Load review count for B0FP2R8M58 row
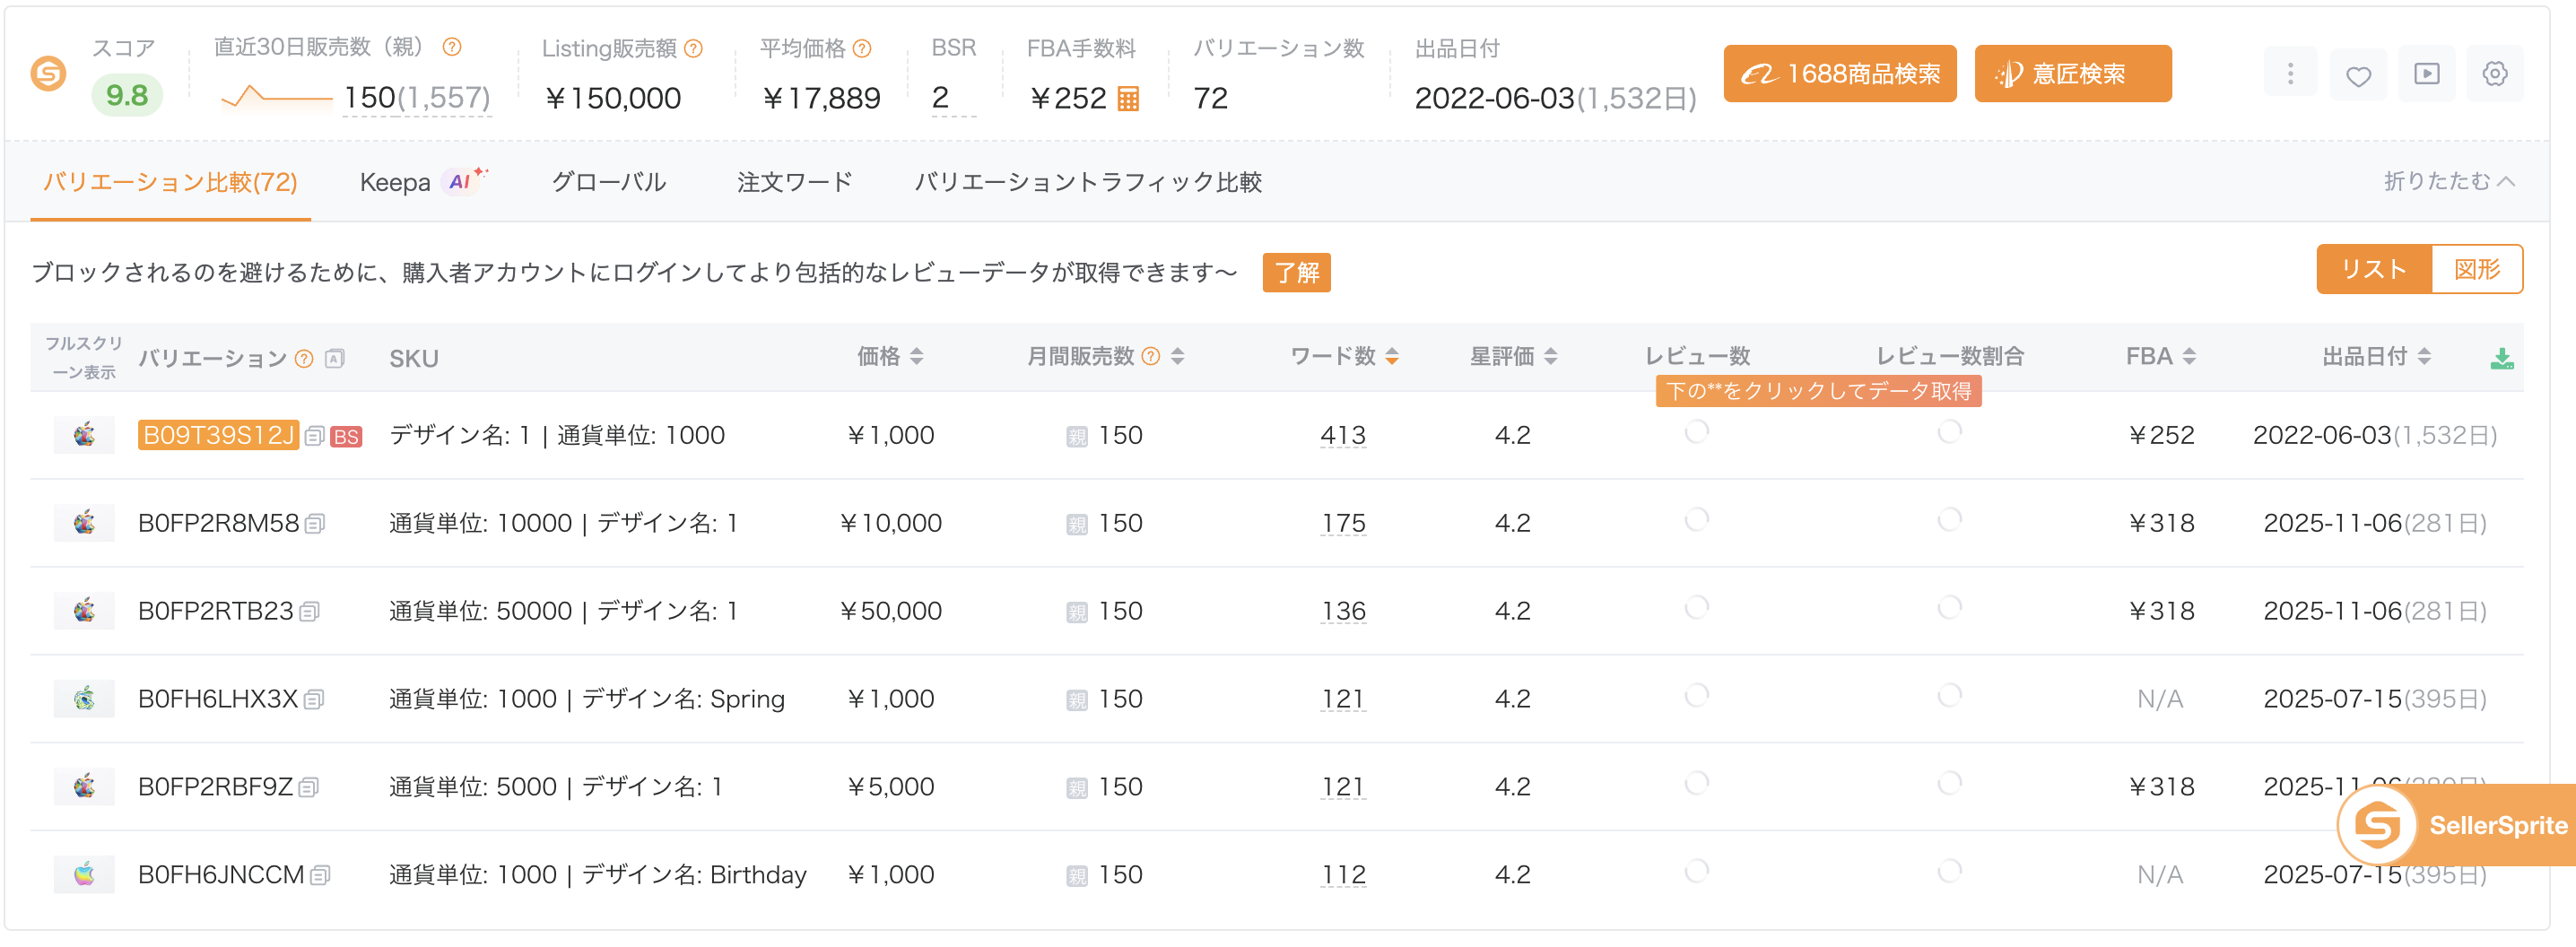2576x947 pixels. tap(1697, 520)
